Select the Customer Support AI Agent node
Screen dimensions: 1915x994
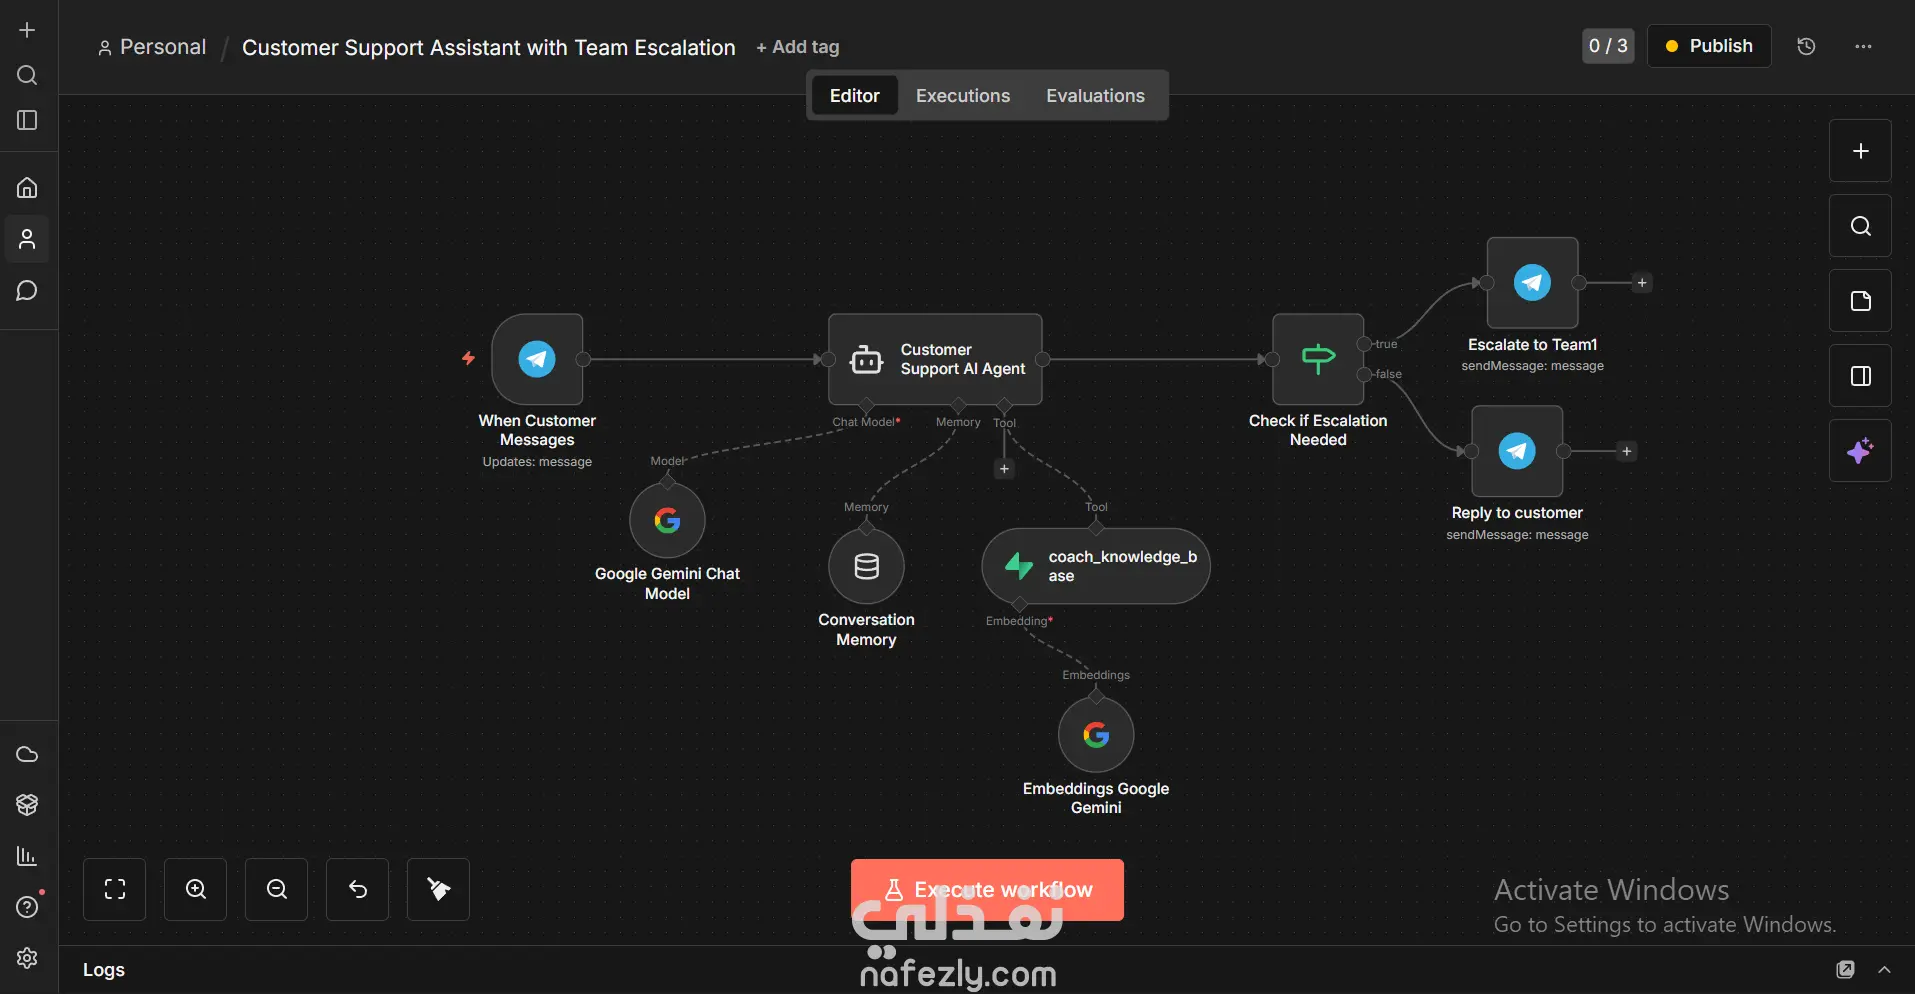pyautogui.click(x=935, y=359)
